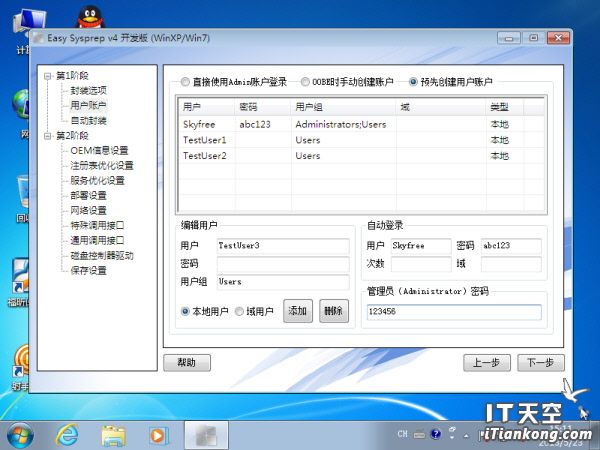Select the TestUser2 user row
The width and height of the screenshot is (600, 450).
click(362, 156)
